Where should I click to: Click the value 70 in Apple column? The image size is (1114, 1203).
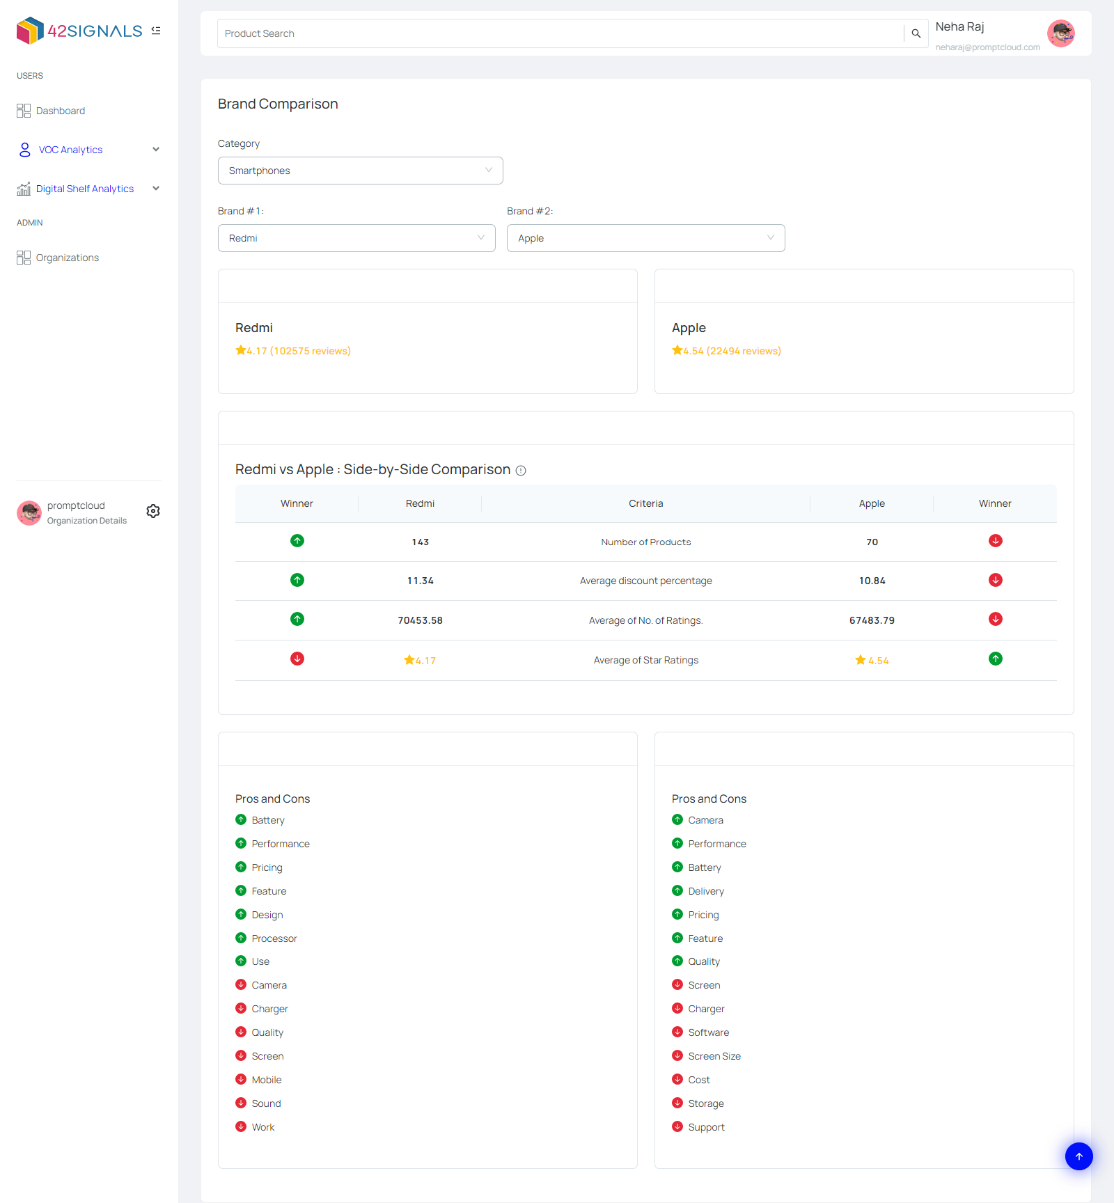point(872,542)
